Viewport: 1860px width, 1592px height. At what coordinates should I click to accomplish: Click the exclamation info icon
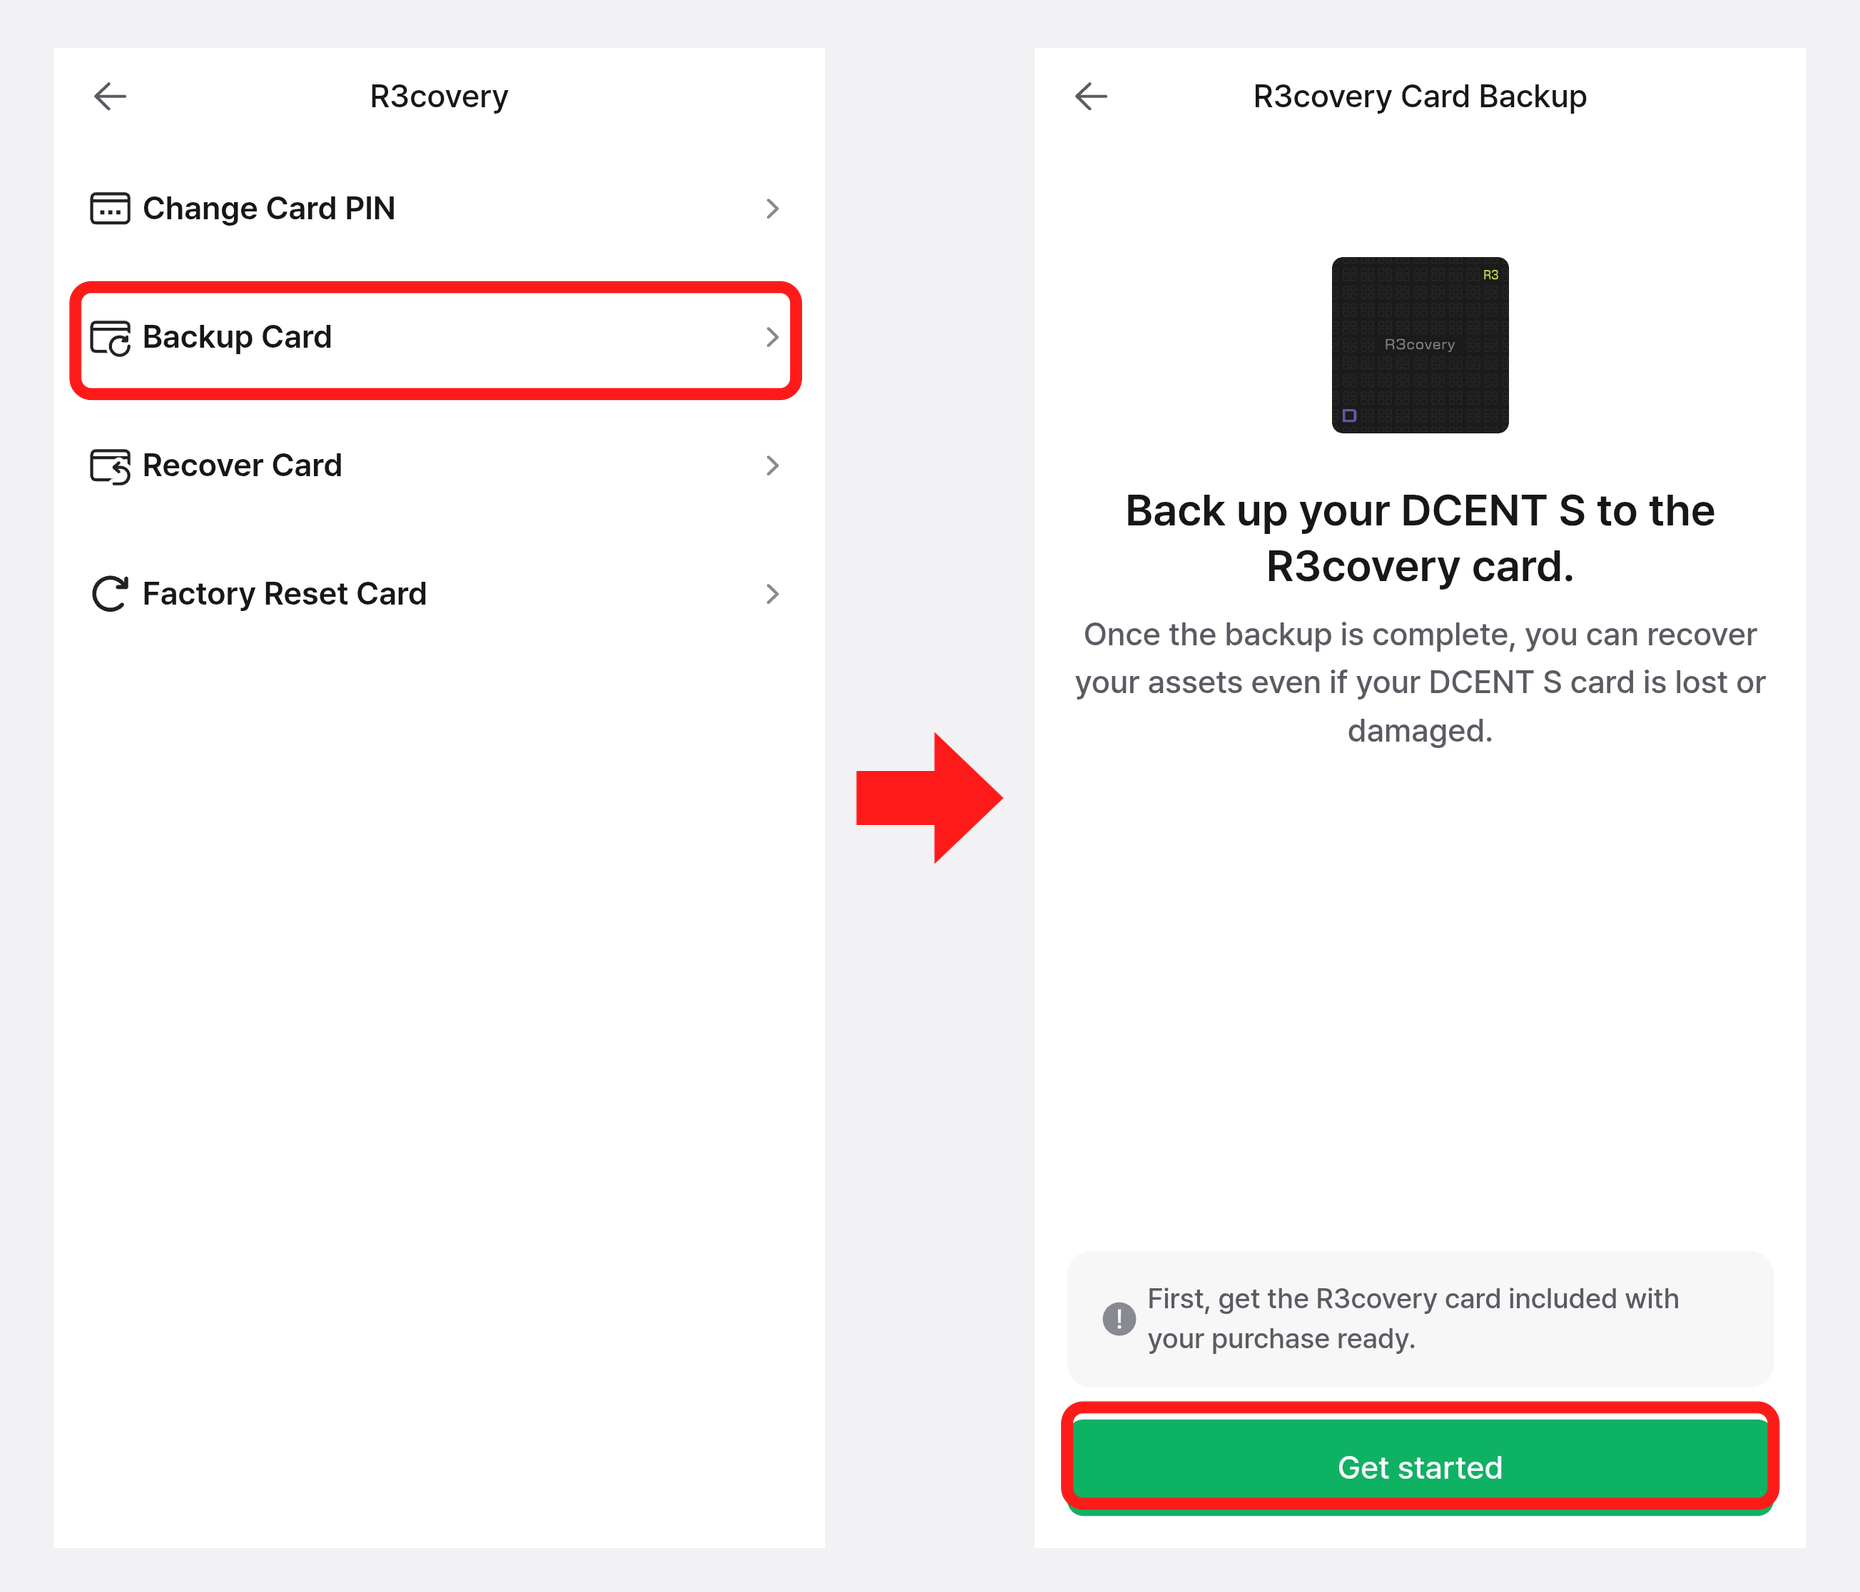1119,1318
